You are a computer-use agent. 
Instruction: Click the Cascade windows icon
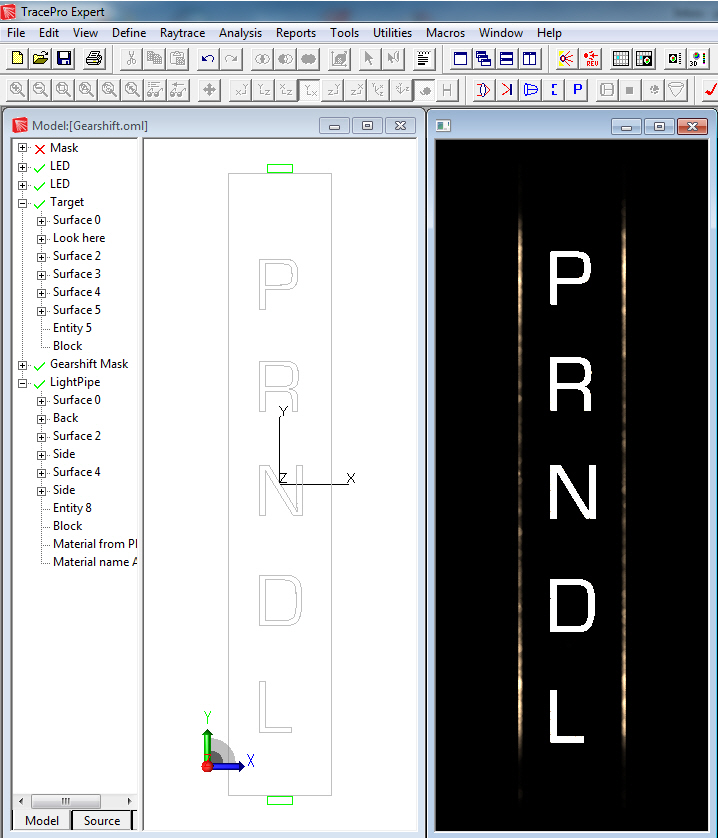tap(483, 58)
